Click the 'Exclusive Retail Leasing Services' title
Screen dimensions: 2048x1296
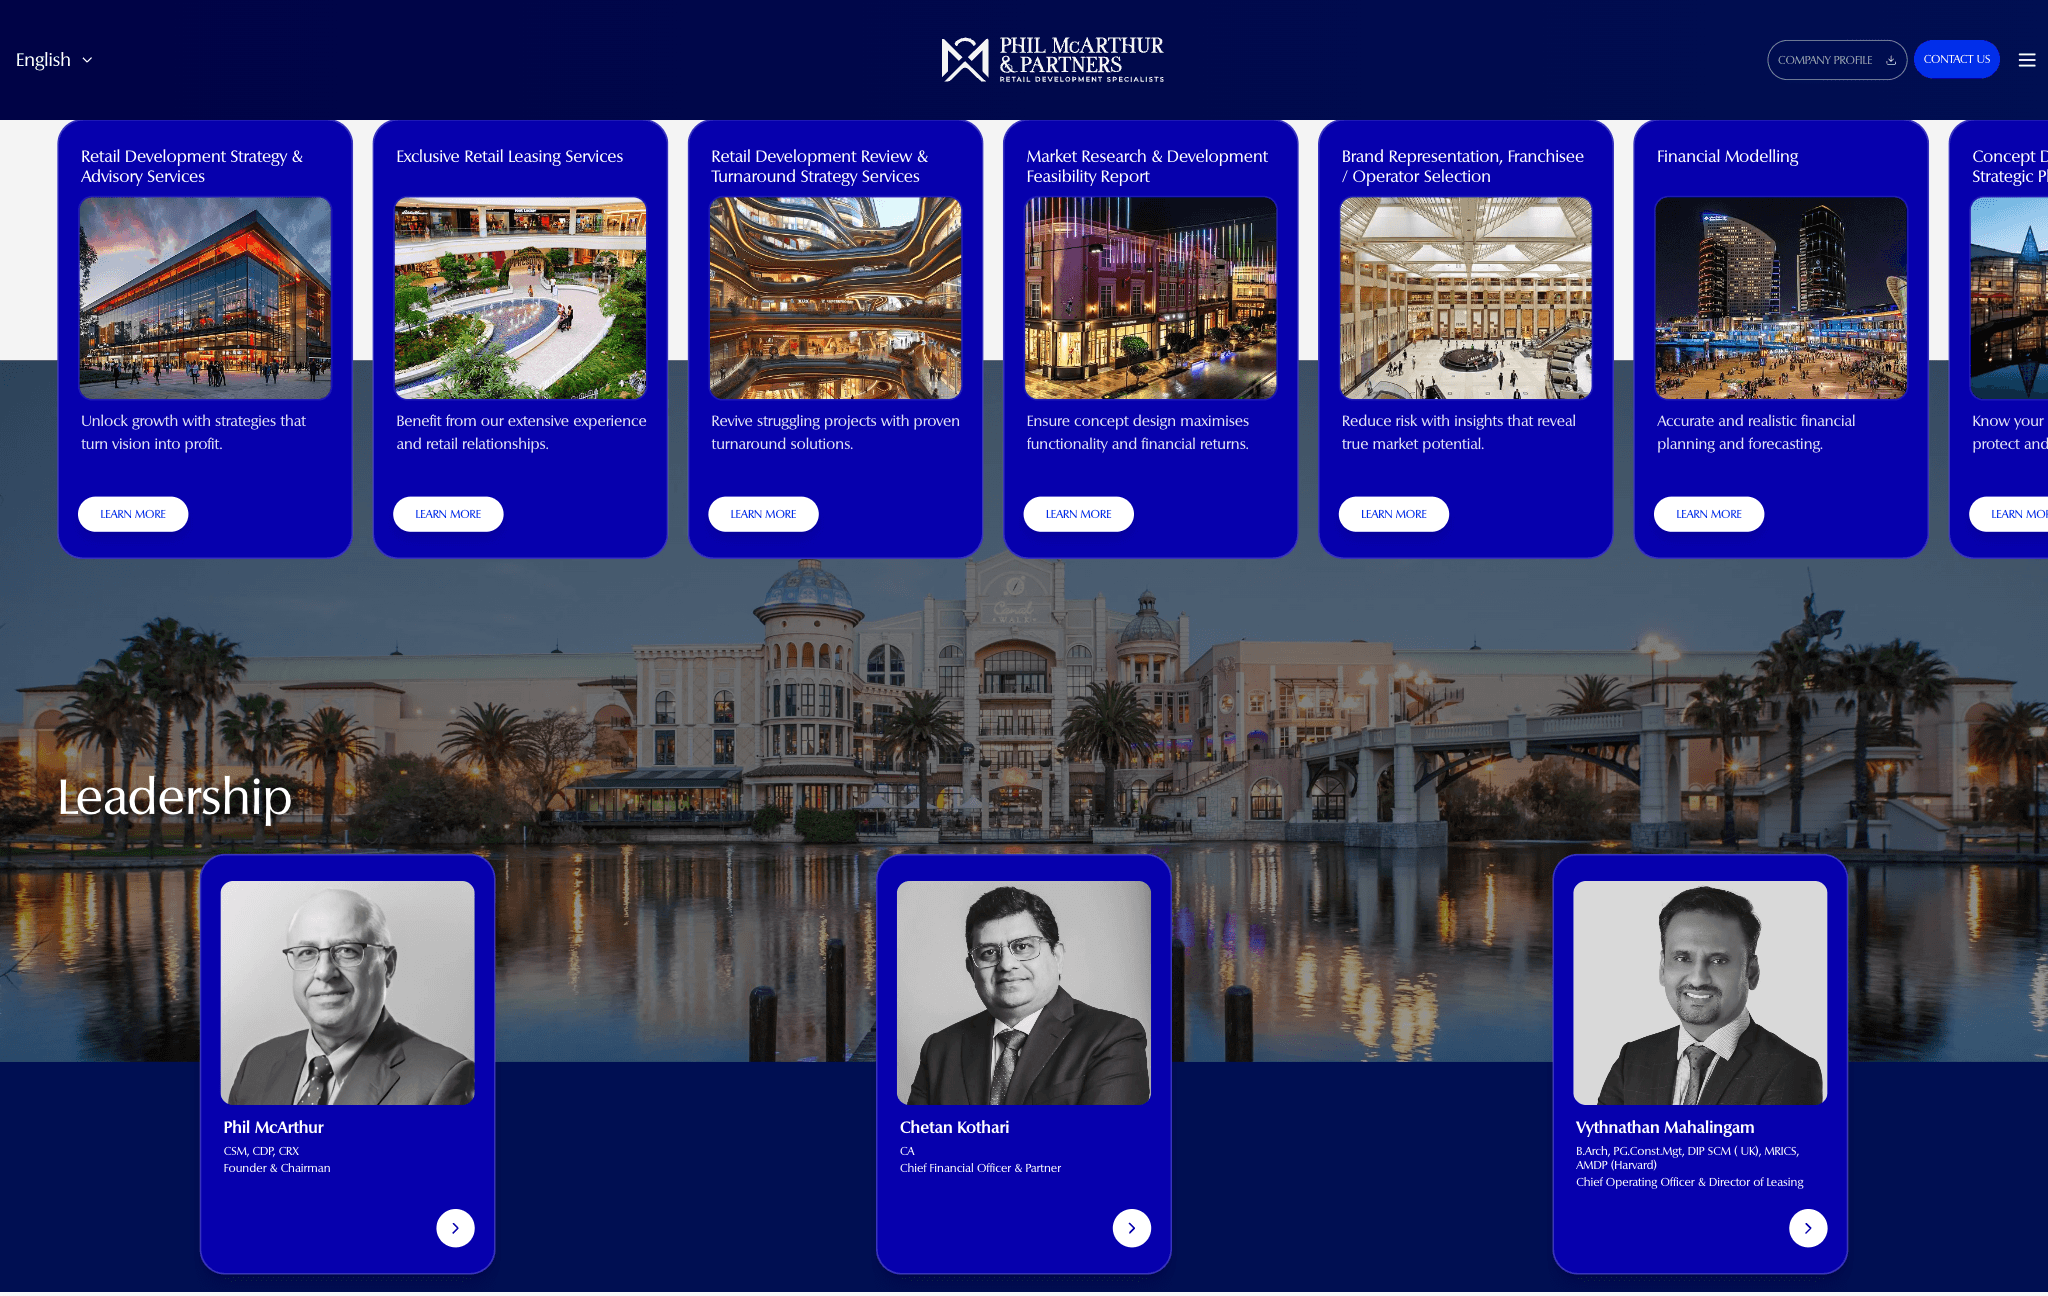pyautogui.click(x=509, y=156)
